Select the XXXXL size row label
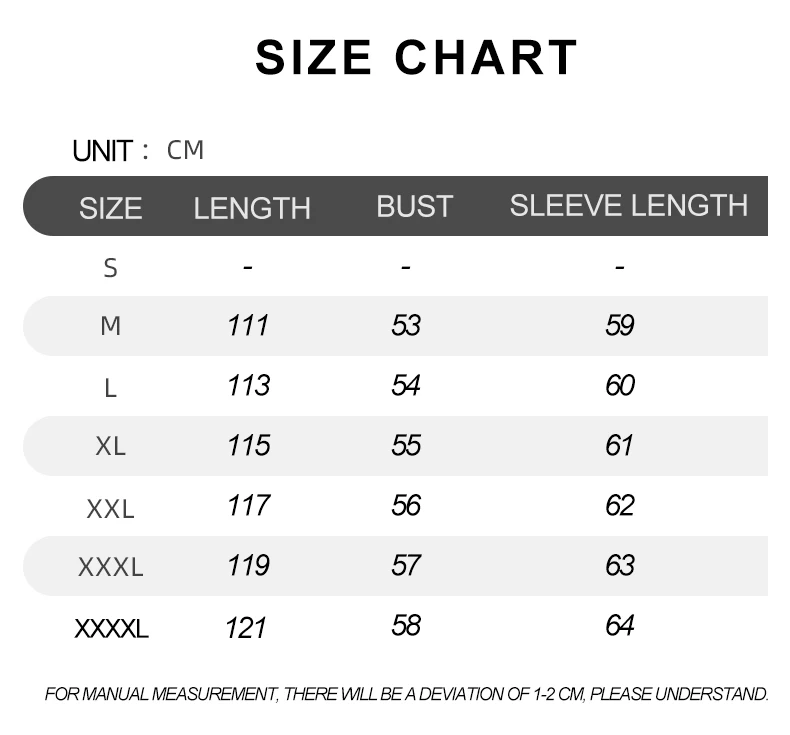Viewport: 790px width, 735px height. point(111,629)
